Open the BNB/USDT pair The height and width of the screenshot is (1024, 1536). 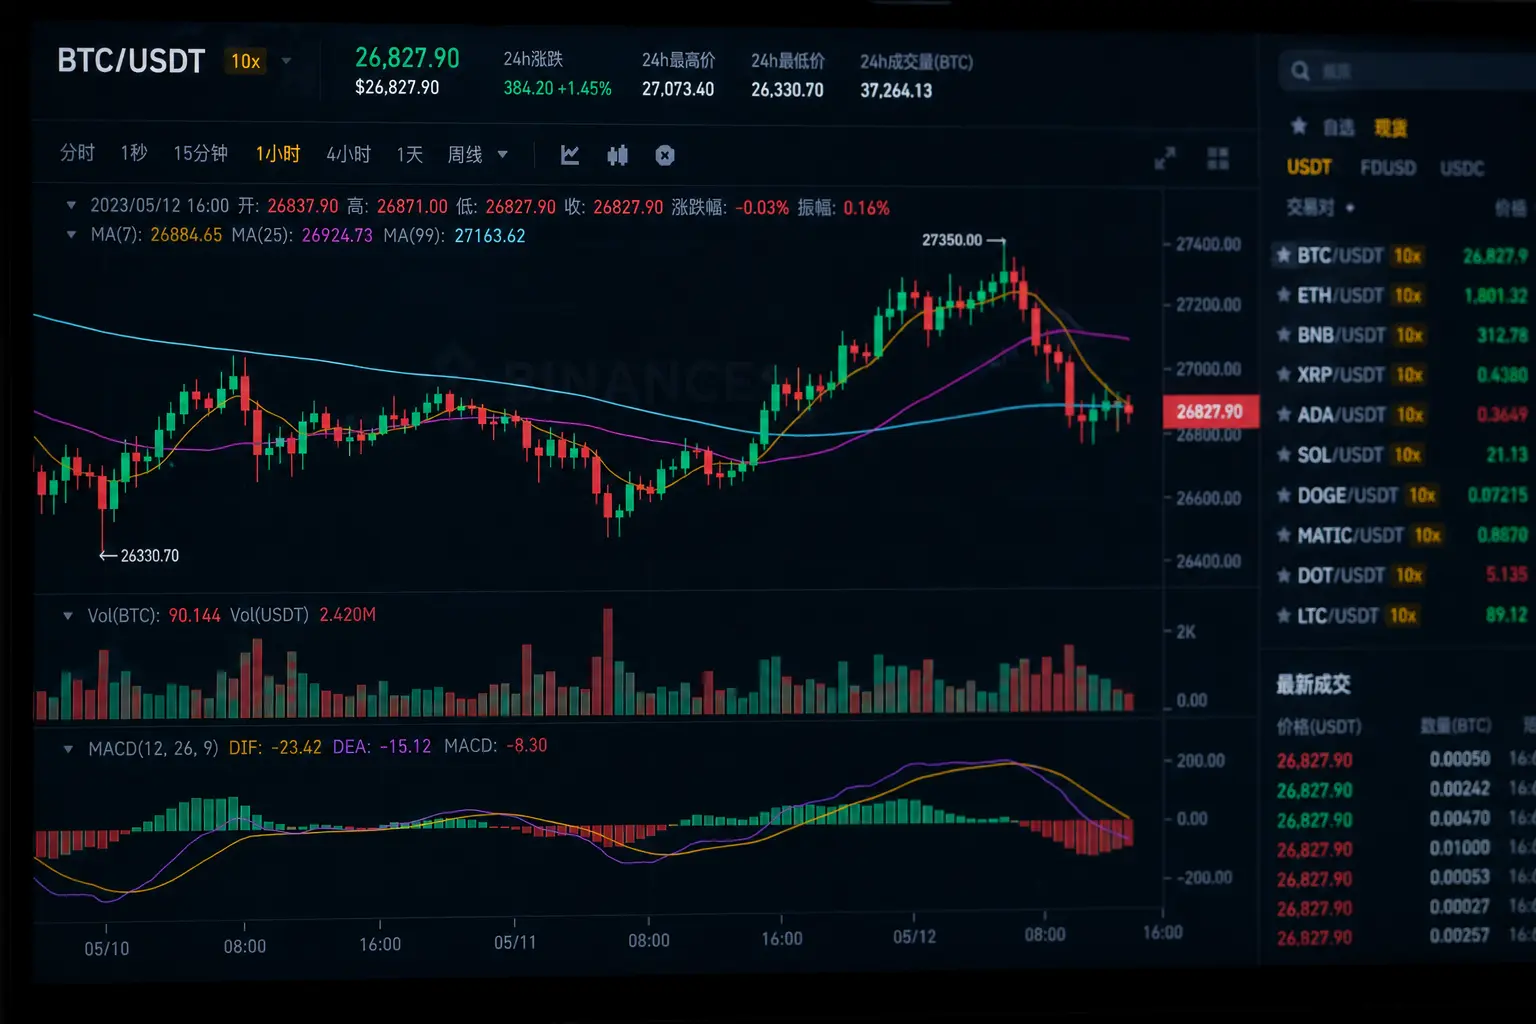point(1341,335)
